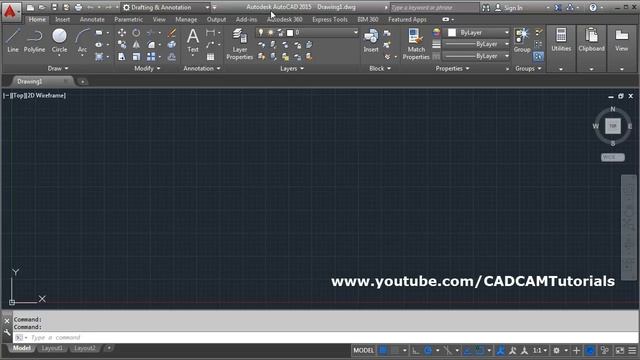Expand the Layers panel
Screen dimensions: 640x360
point(292,69)
